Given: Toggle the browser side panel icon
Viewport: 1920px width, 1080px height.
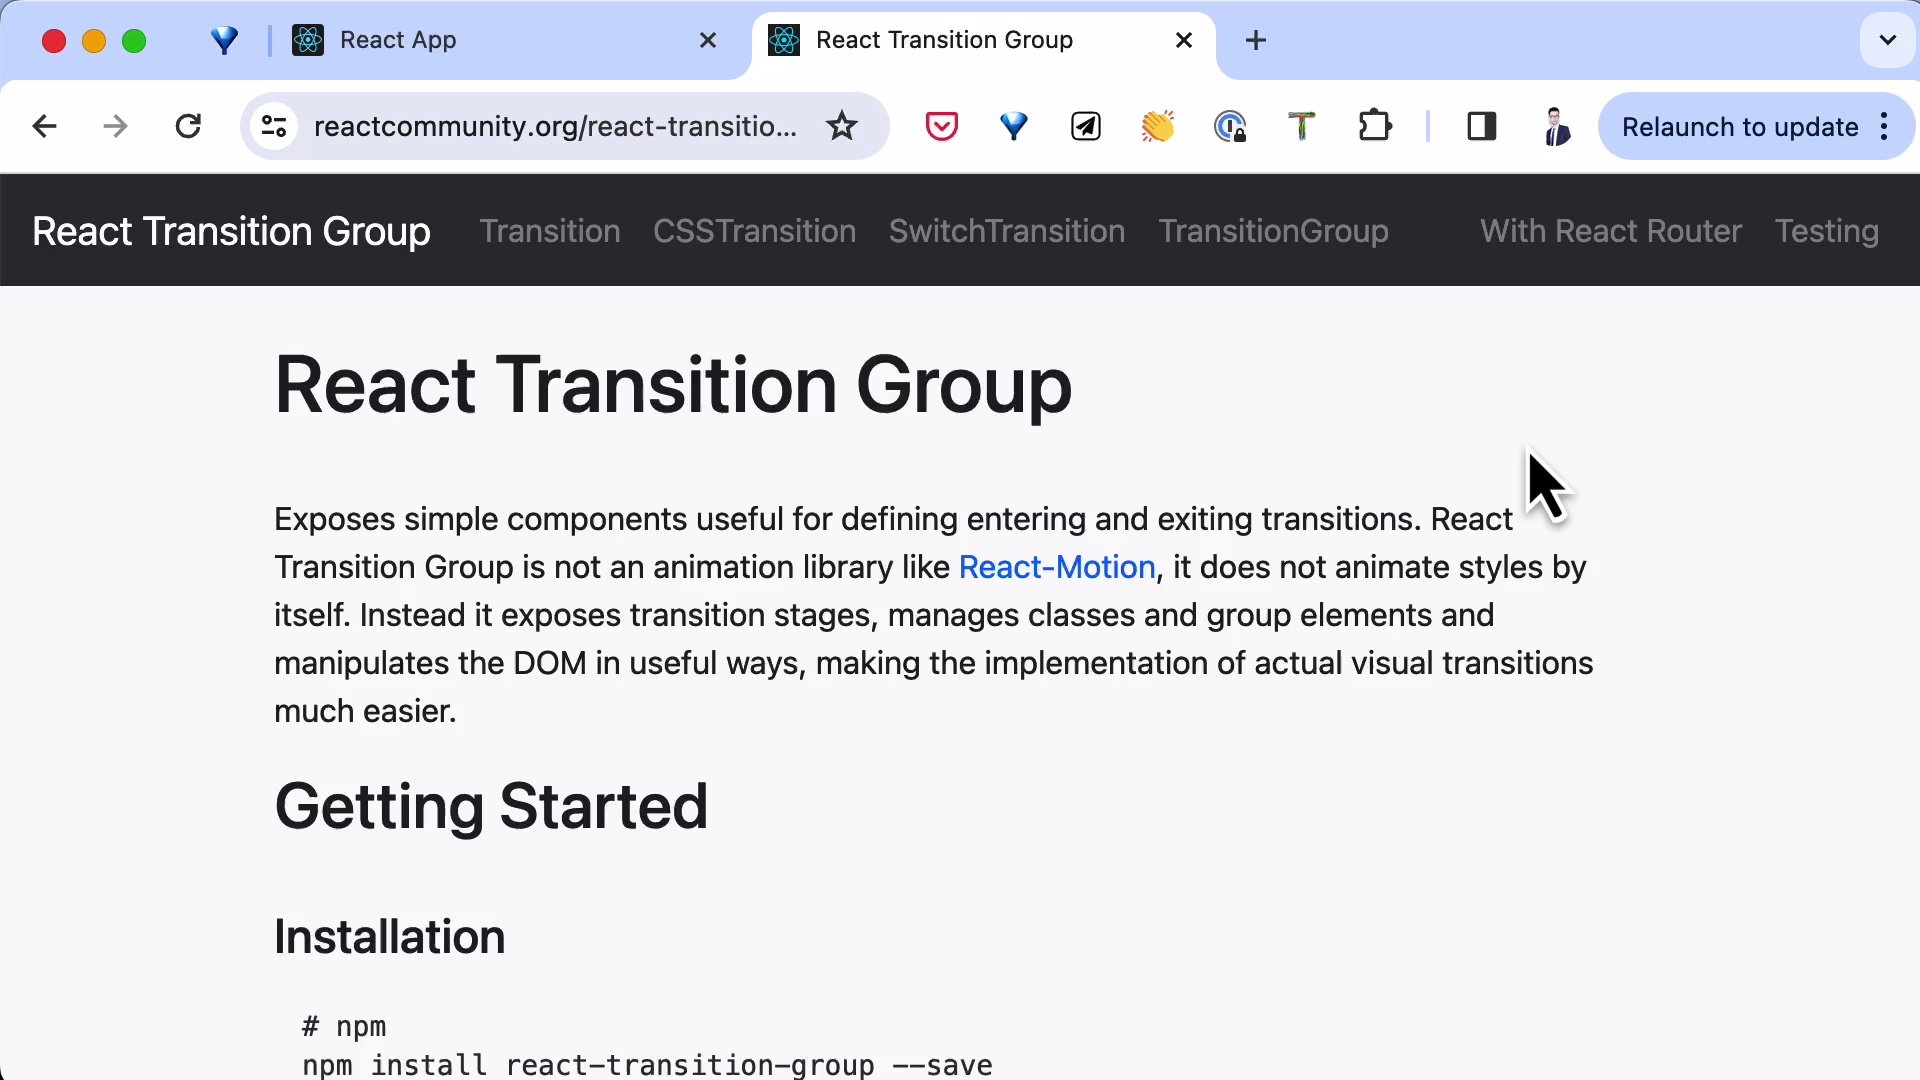Looking at the screenshot, I should [1481, 127].
